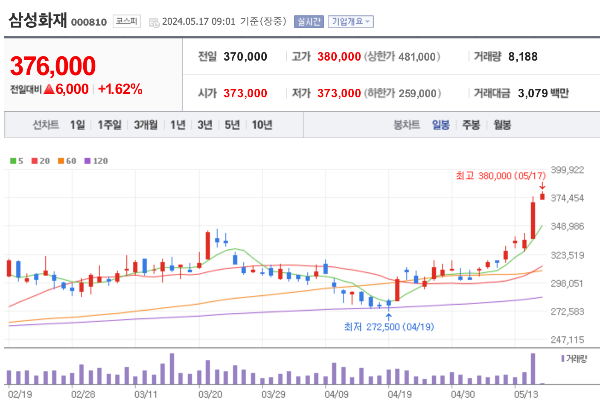Click the 2024.05.17 09:01 timestamp
The image size is (600, 418).
pyautogui.click(x=199, y=21)
